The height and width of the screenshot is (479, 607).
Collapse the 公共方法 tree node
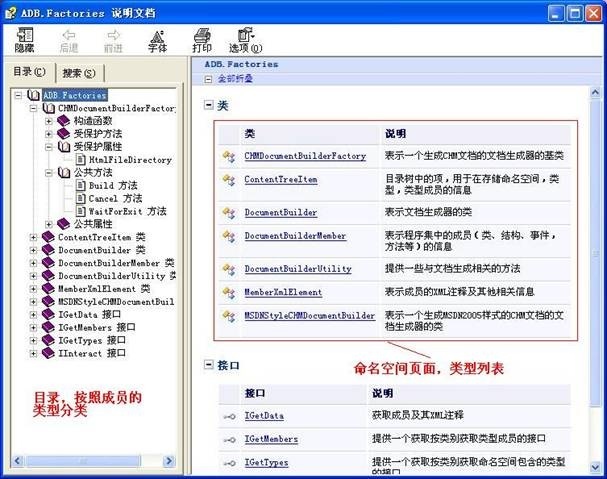(49, 172)
